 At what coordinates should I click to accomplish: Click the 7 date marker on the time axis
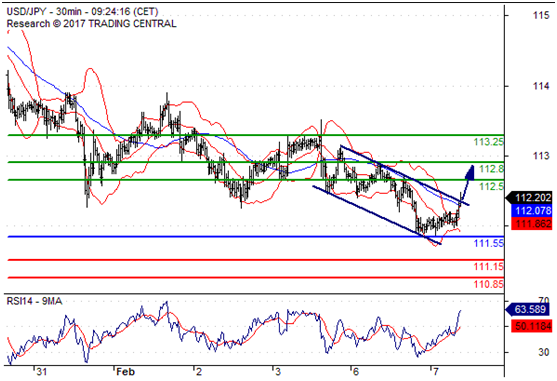tap(436, 372)
